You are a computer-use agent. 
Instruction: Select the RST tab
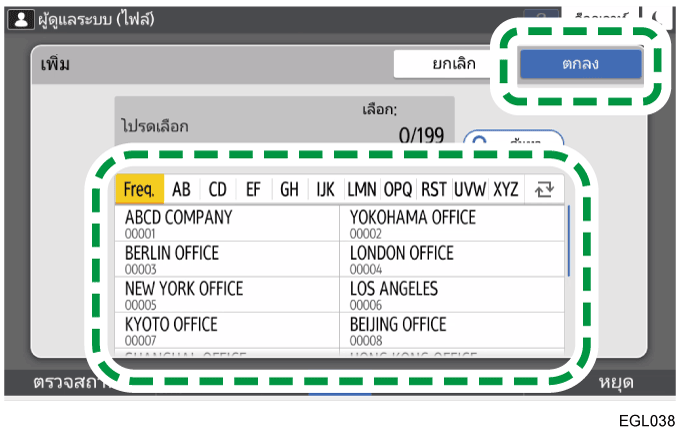click(x=434, y=189)
